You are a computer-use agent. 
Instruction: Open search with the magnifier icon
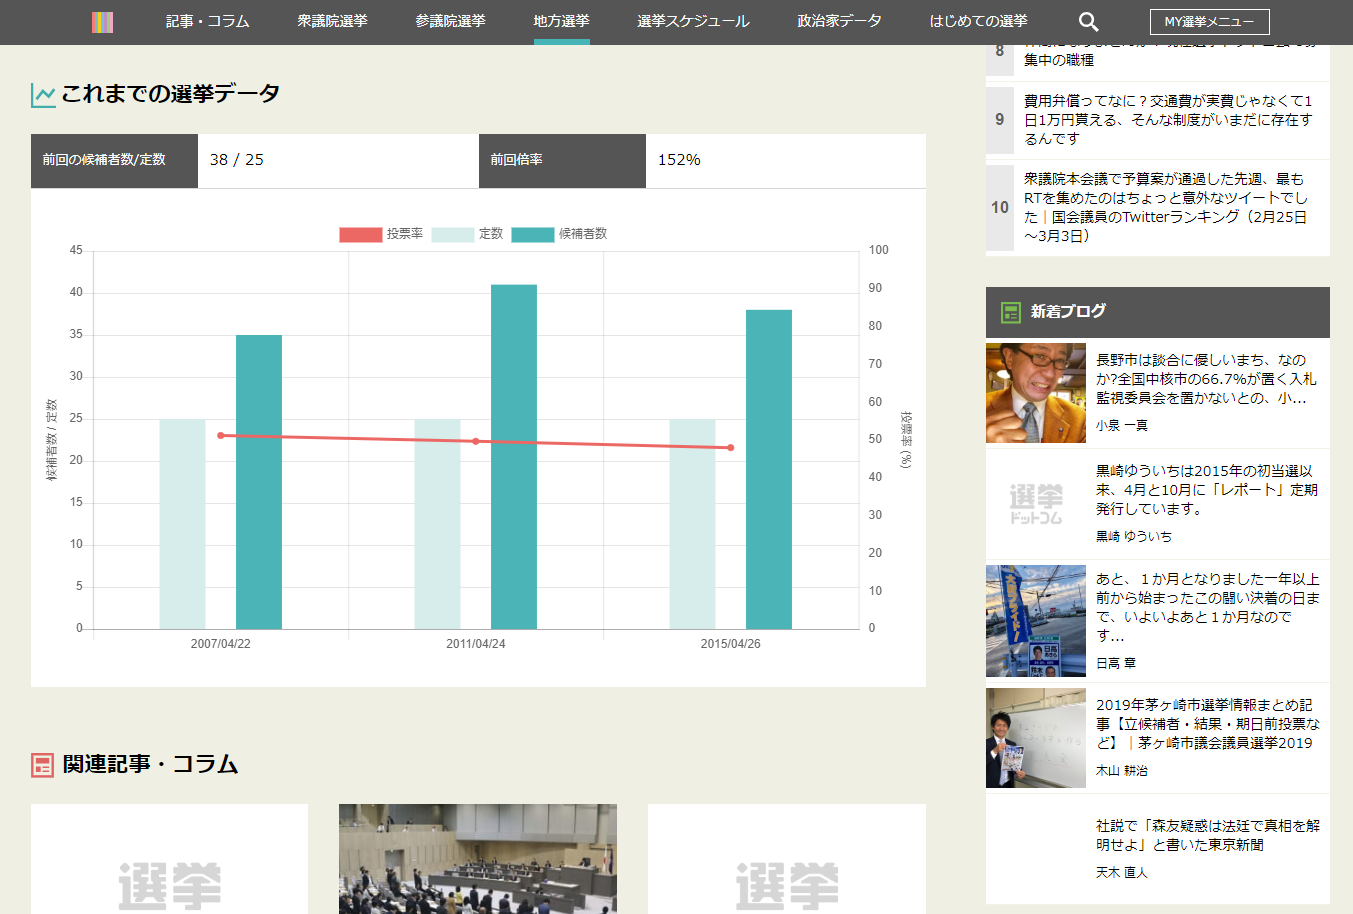click(x=1088, y=22)
